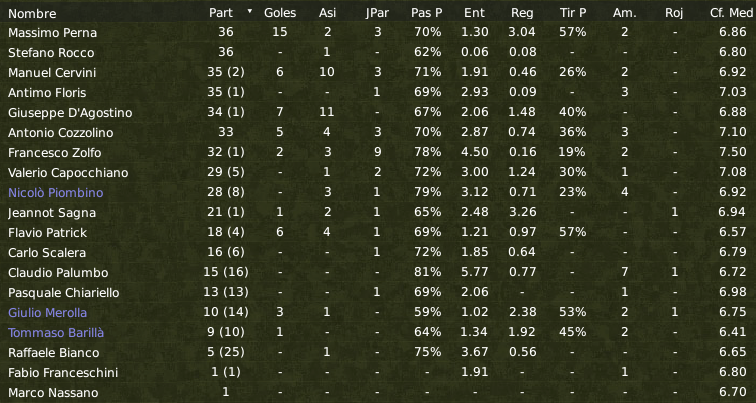Open Tommaso Barillà player link

click(x=56, y=333)
